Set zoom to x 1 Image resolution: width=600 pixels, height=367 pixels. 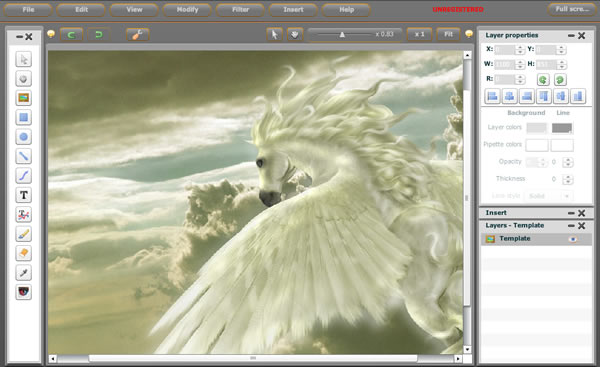click(419, 34)
